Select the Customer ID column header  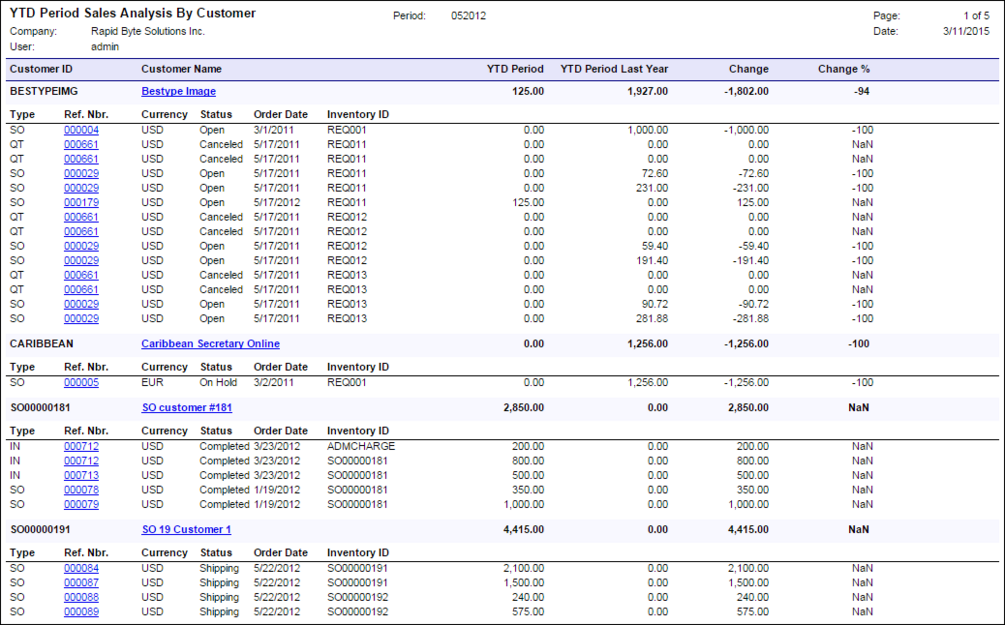click(x=41, y=69)
